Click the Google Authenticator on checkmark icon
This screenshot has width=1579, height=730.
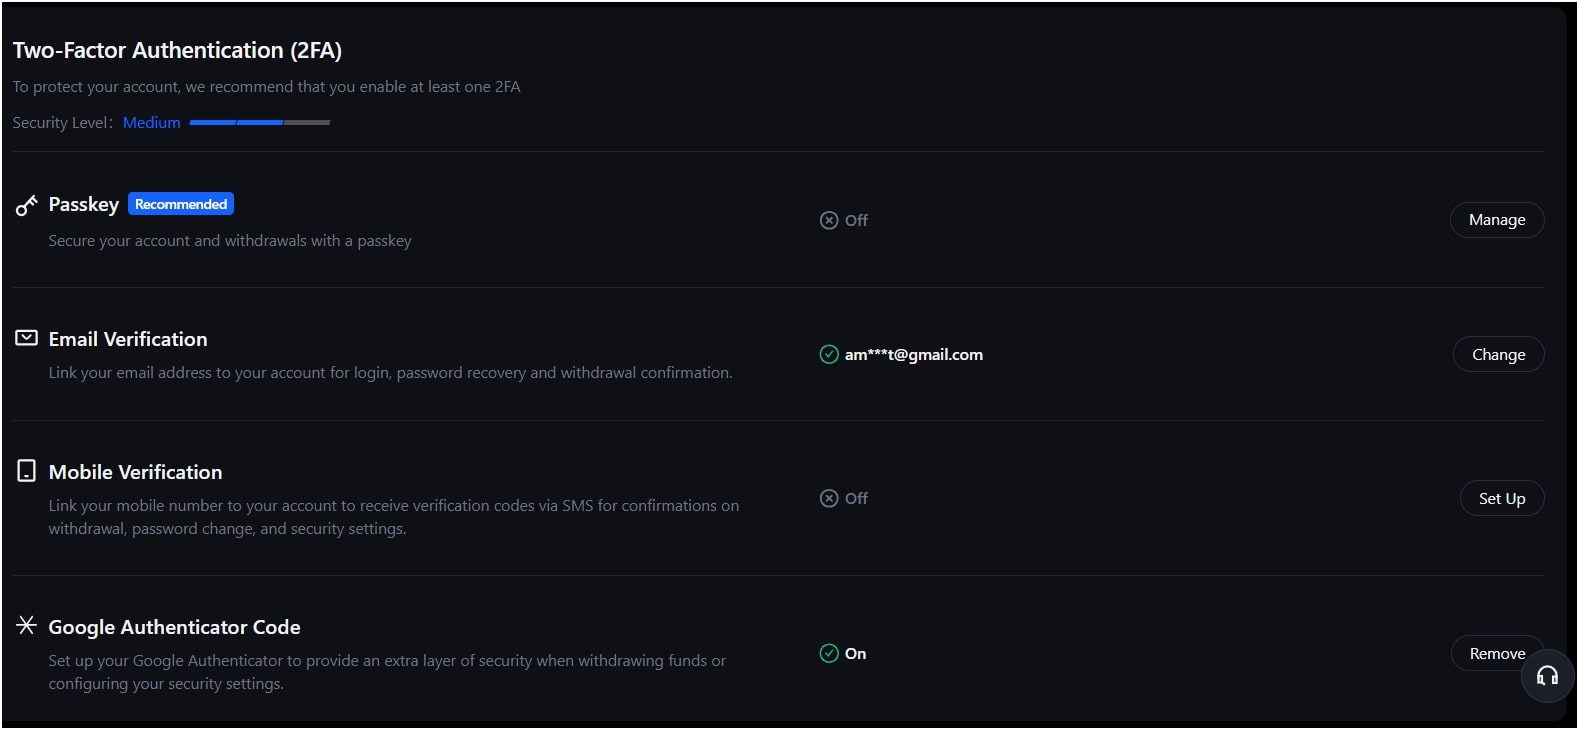tap(829, 653)
